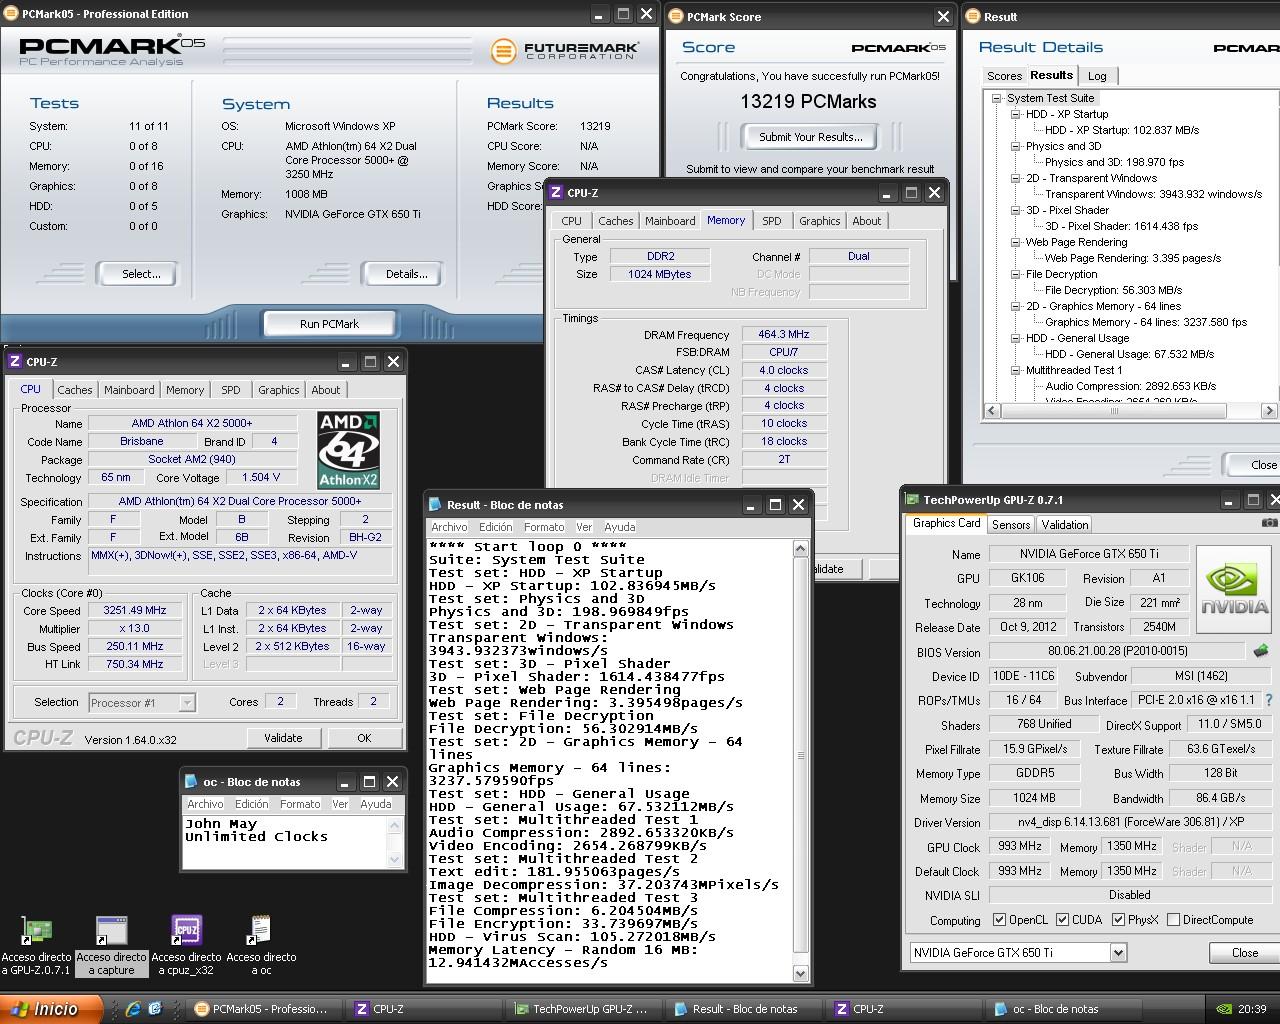
Task: Open Formato menu in oc Notepad
Action: pos(300,804)
